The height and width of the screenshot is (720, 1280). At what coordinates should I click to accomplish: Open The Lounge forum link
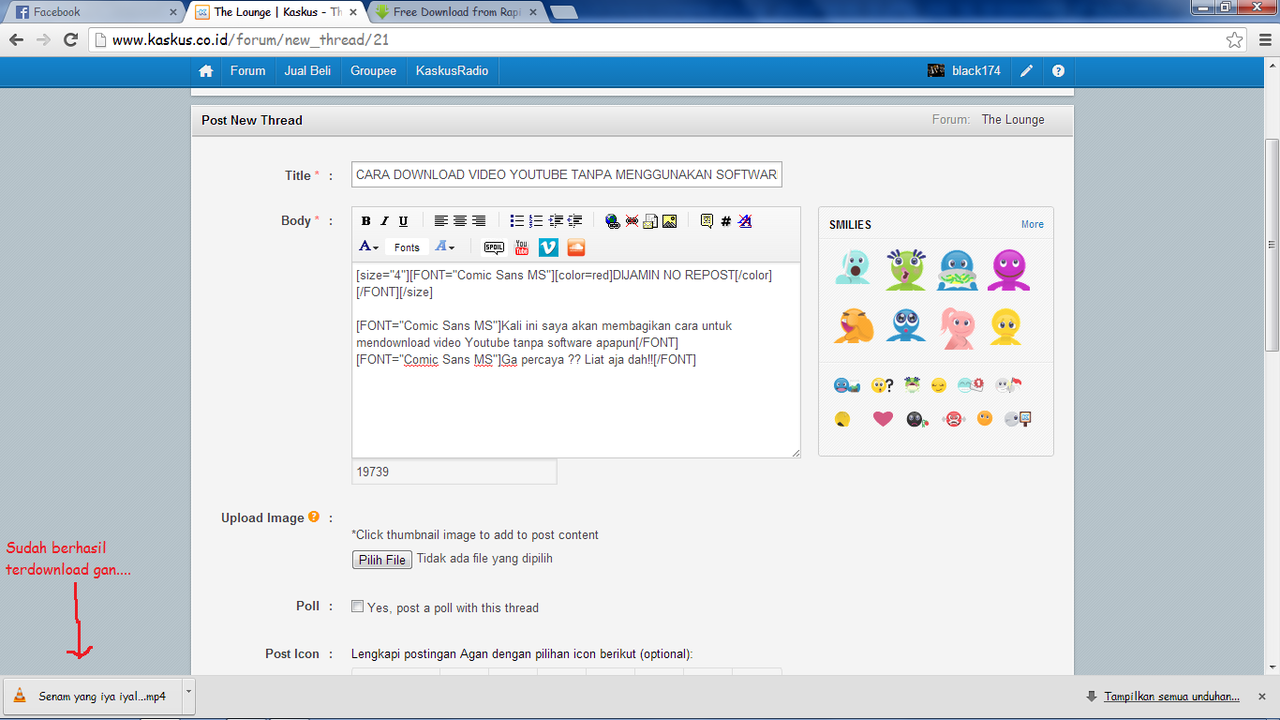tap(1012, 119)
